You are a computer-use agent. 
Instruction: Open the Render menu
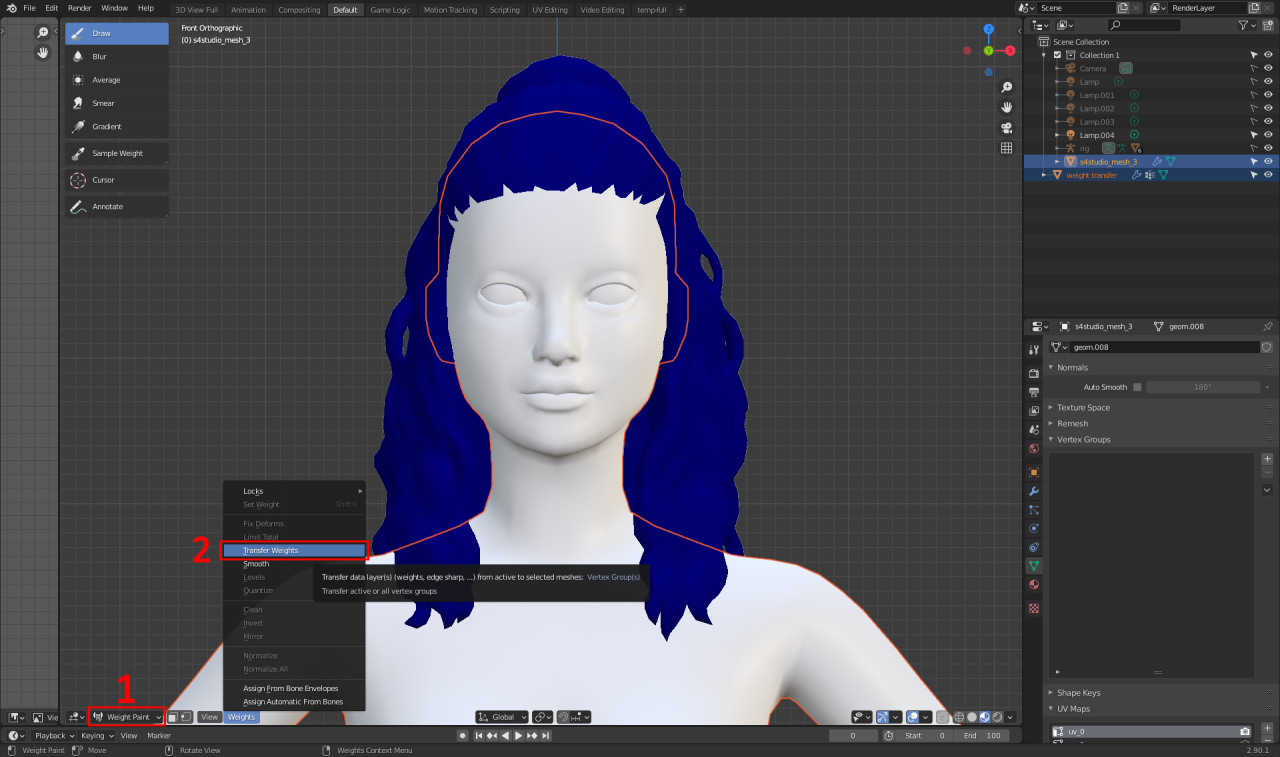pyautogui.click(x=80, y=8)
